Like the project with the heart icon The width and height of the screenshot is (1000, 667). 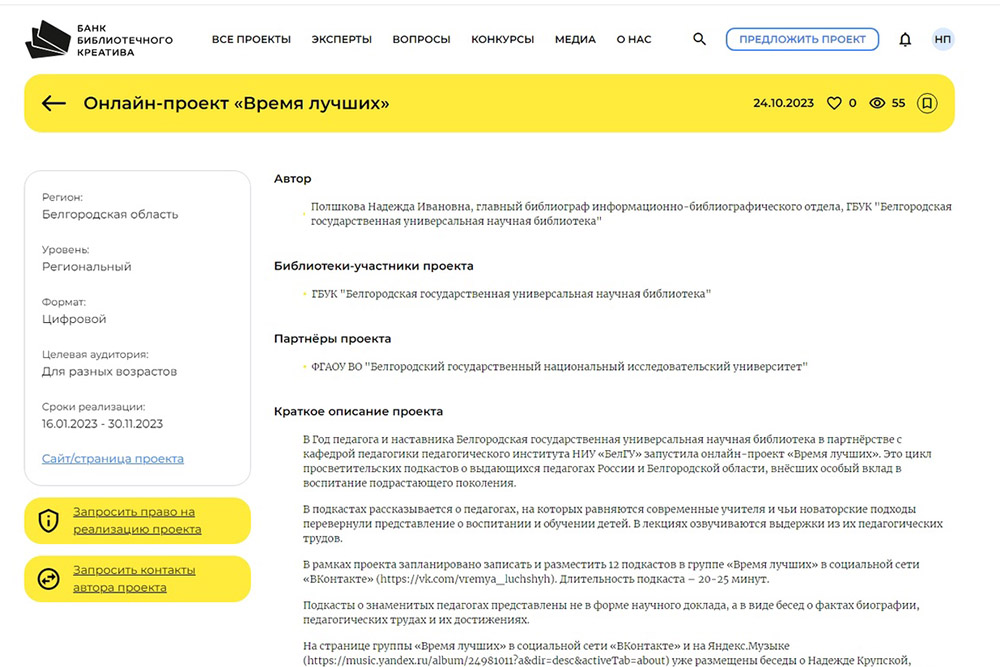pyautogui.click(x=834, y=103)
